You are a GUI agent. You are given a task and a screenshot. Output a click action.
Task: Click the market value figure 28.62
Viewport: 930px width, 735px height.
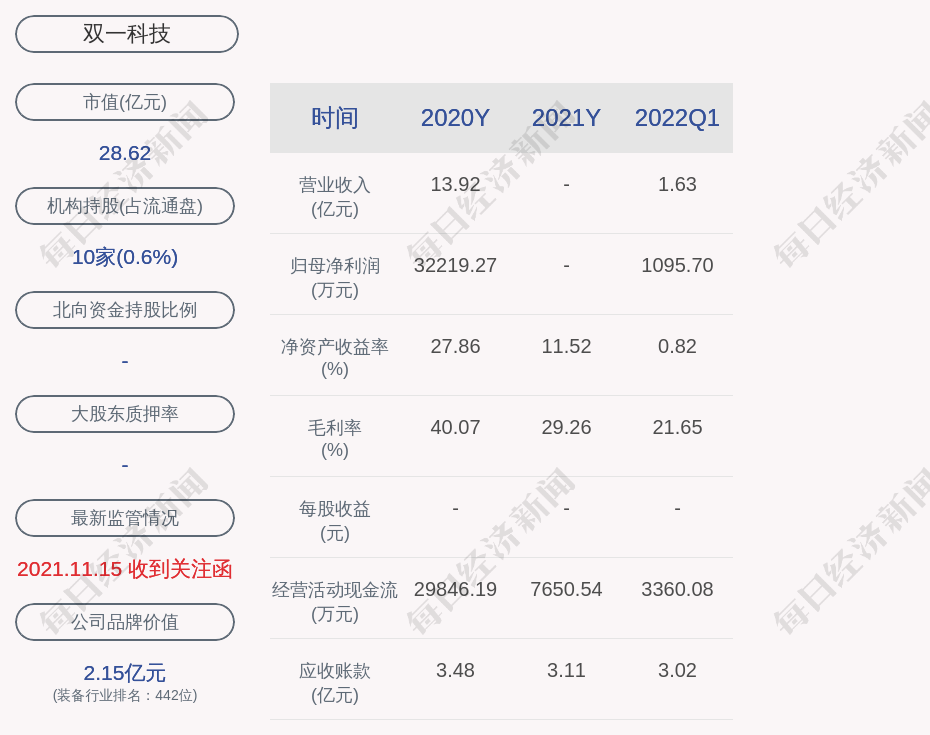coord(125,153)
